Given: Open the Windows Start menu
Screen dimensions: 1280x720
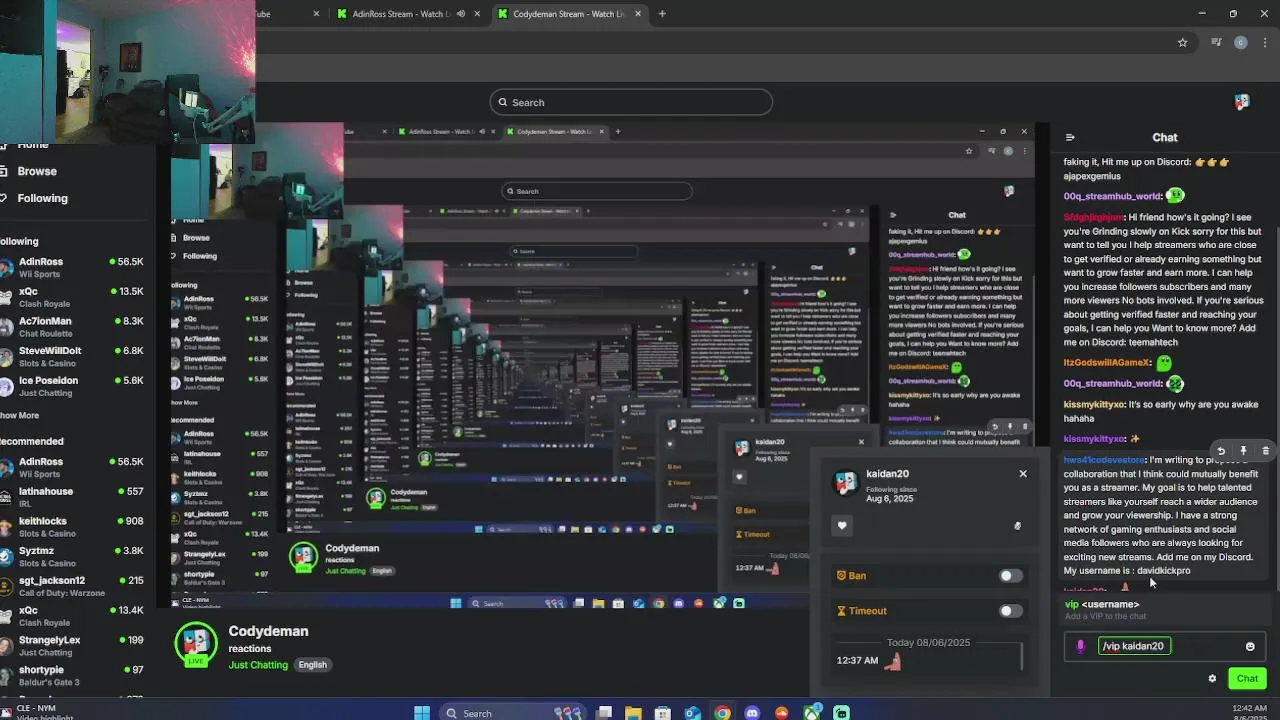Looking at the screenshot, I should click(x=422, y=713).
